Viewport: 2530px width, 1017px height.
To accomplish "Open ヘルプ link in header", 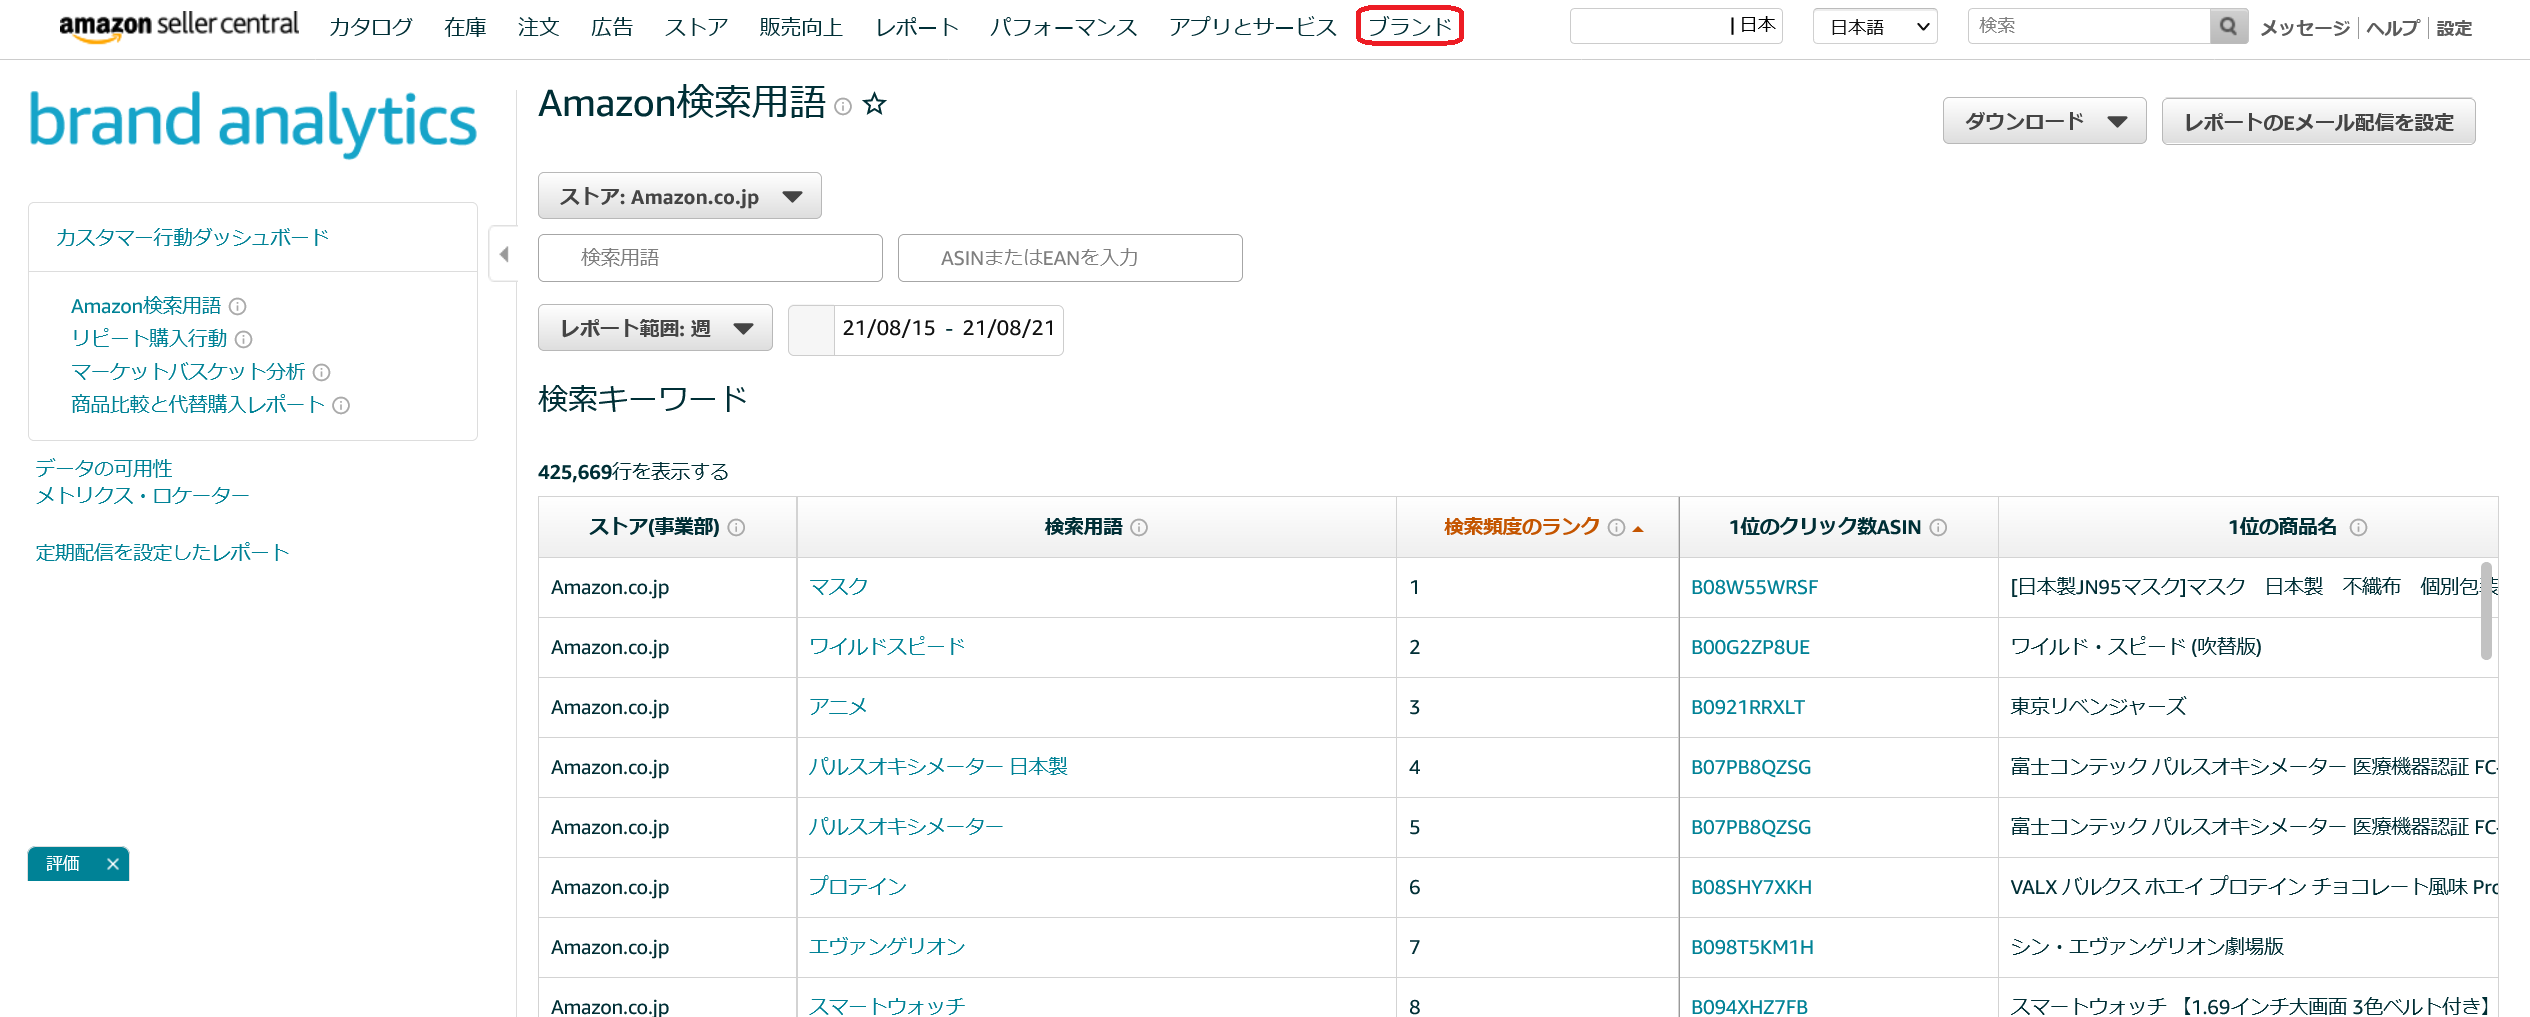I will tap(2392, 28).
